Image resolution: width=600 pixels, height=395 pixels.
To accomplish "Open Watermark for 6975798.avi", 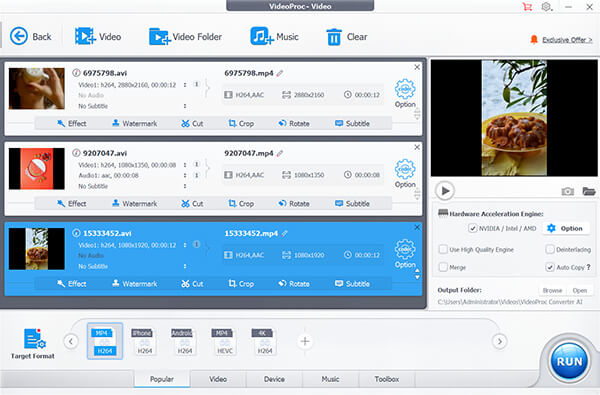I will tap(134, 123).
